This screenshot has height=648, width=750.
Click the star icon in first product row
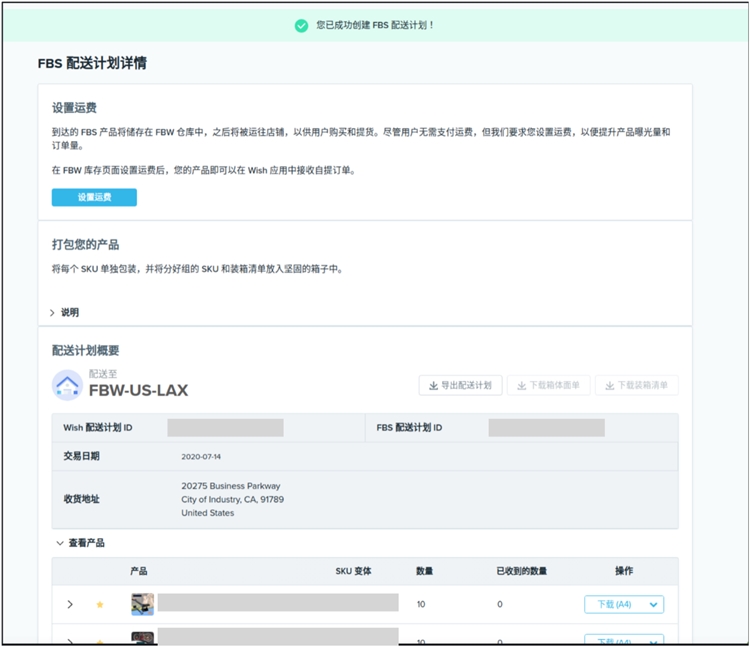coord(99,604)
